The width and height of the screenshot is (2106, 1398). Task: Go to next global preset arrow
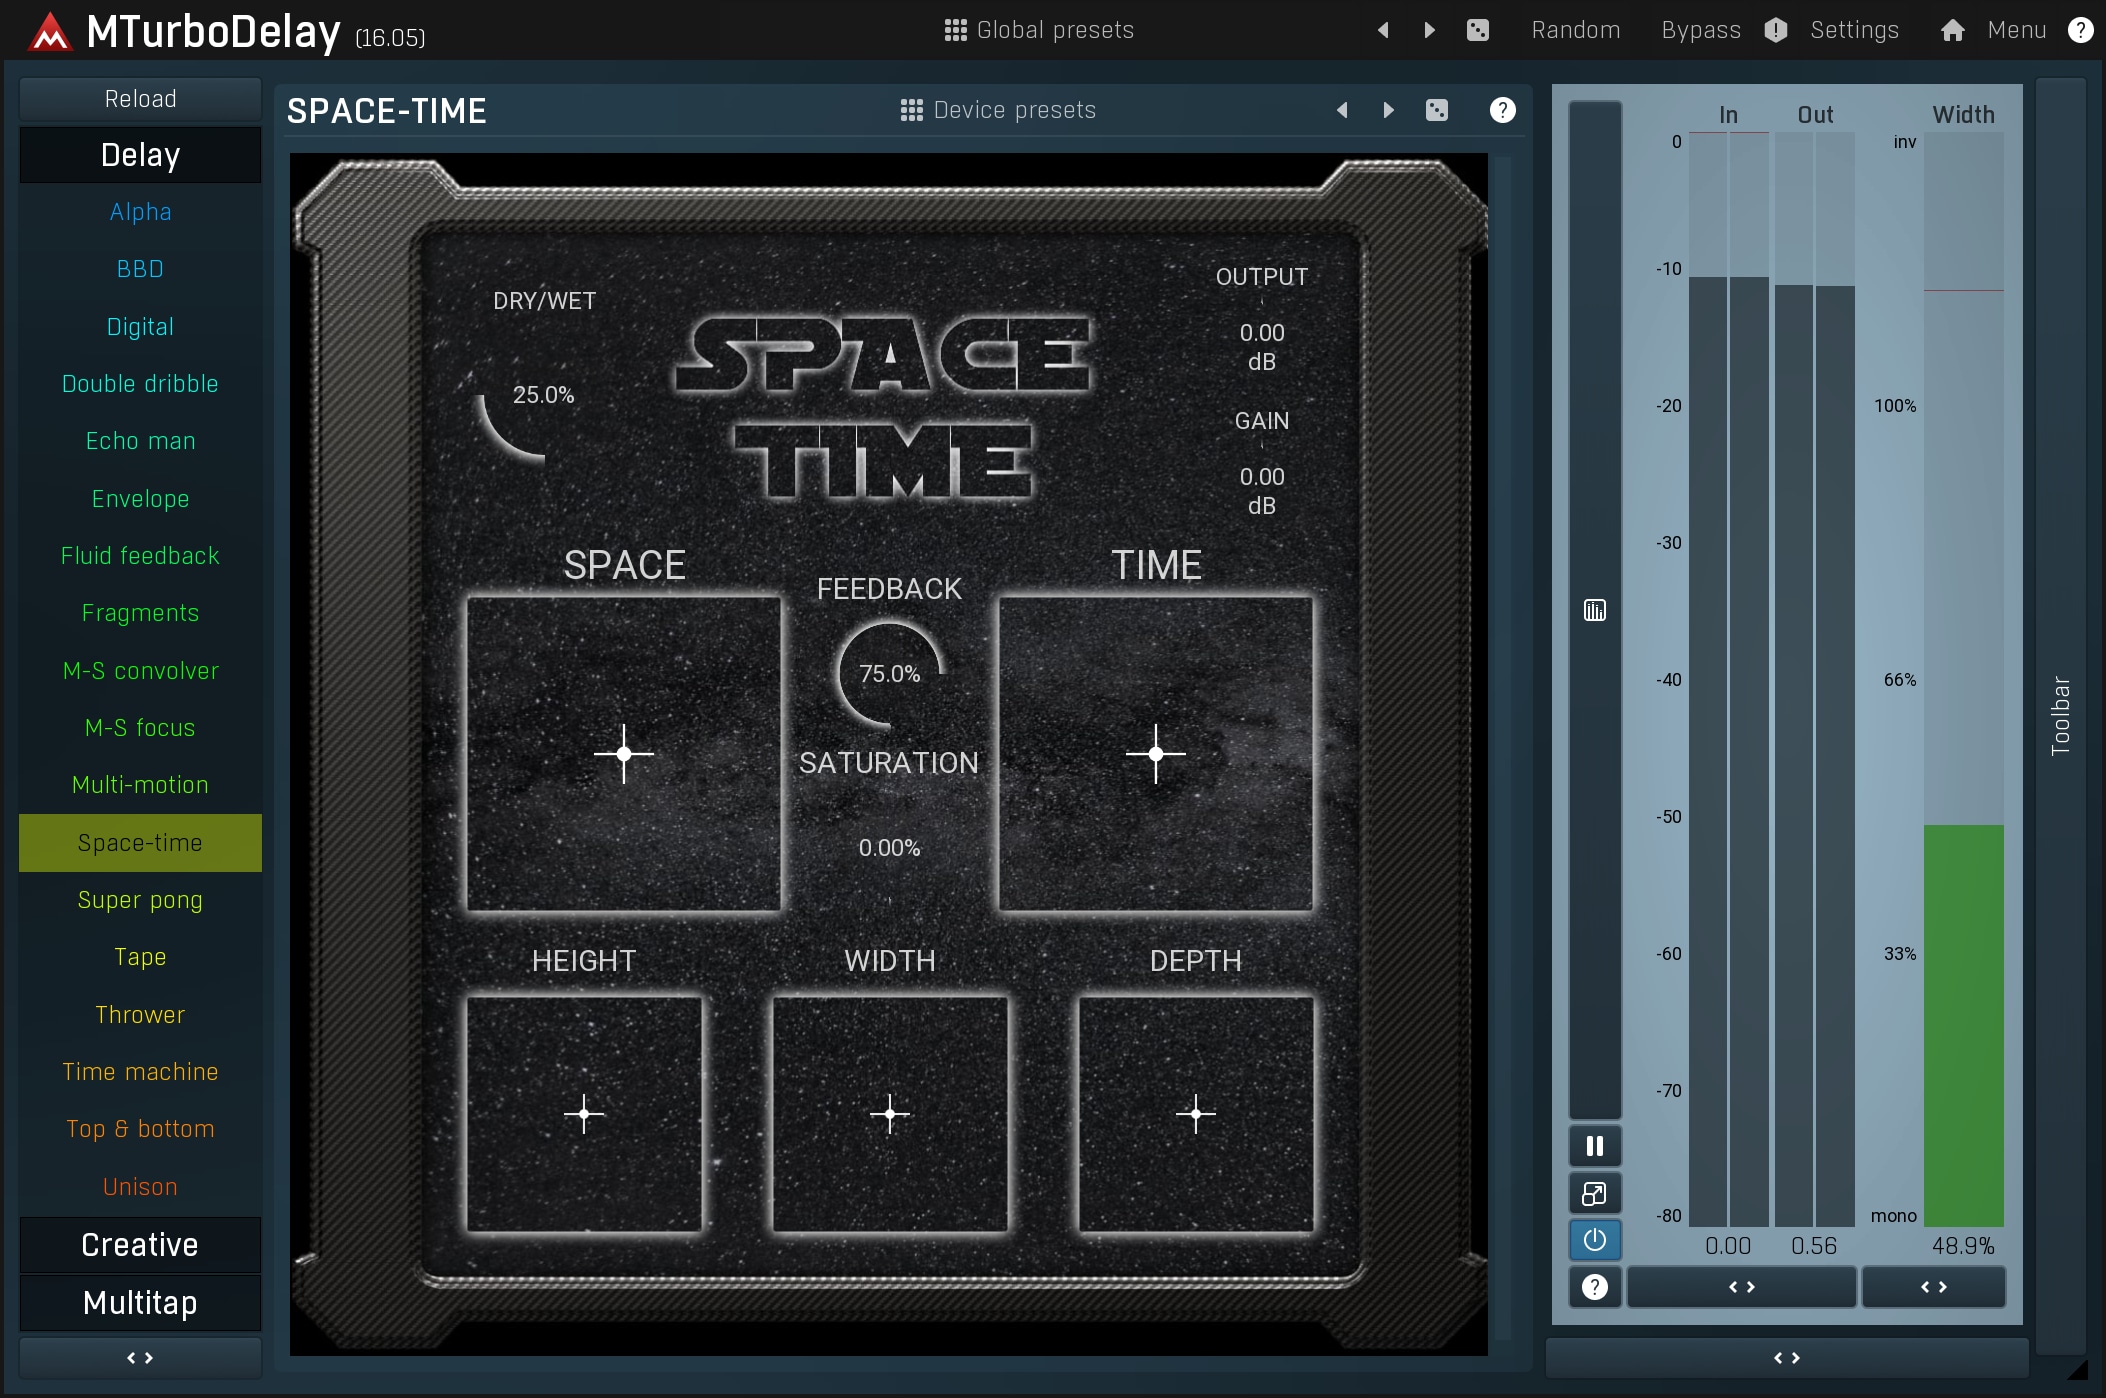point(1429,30)
